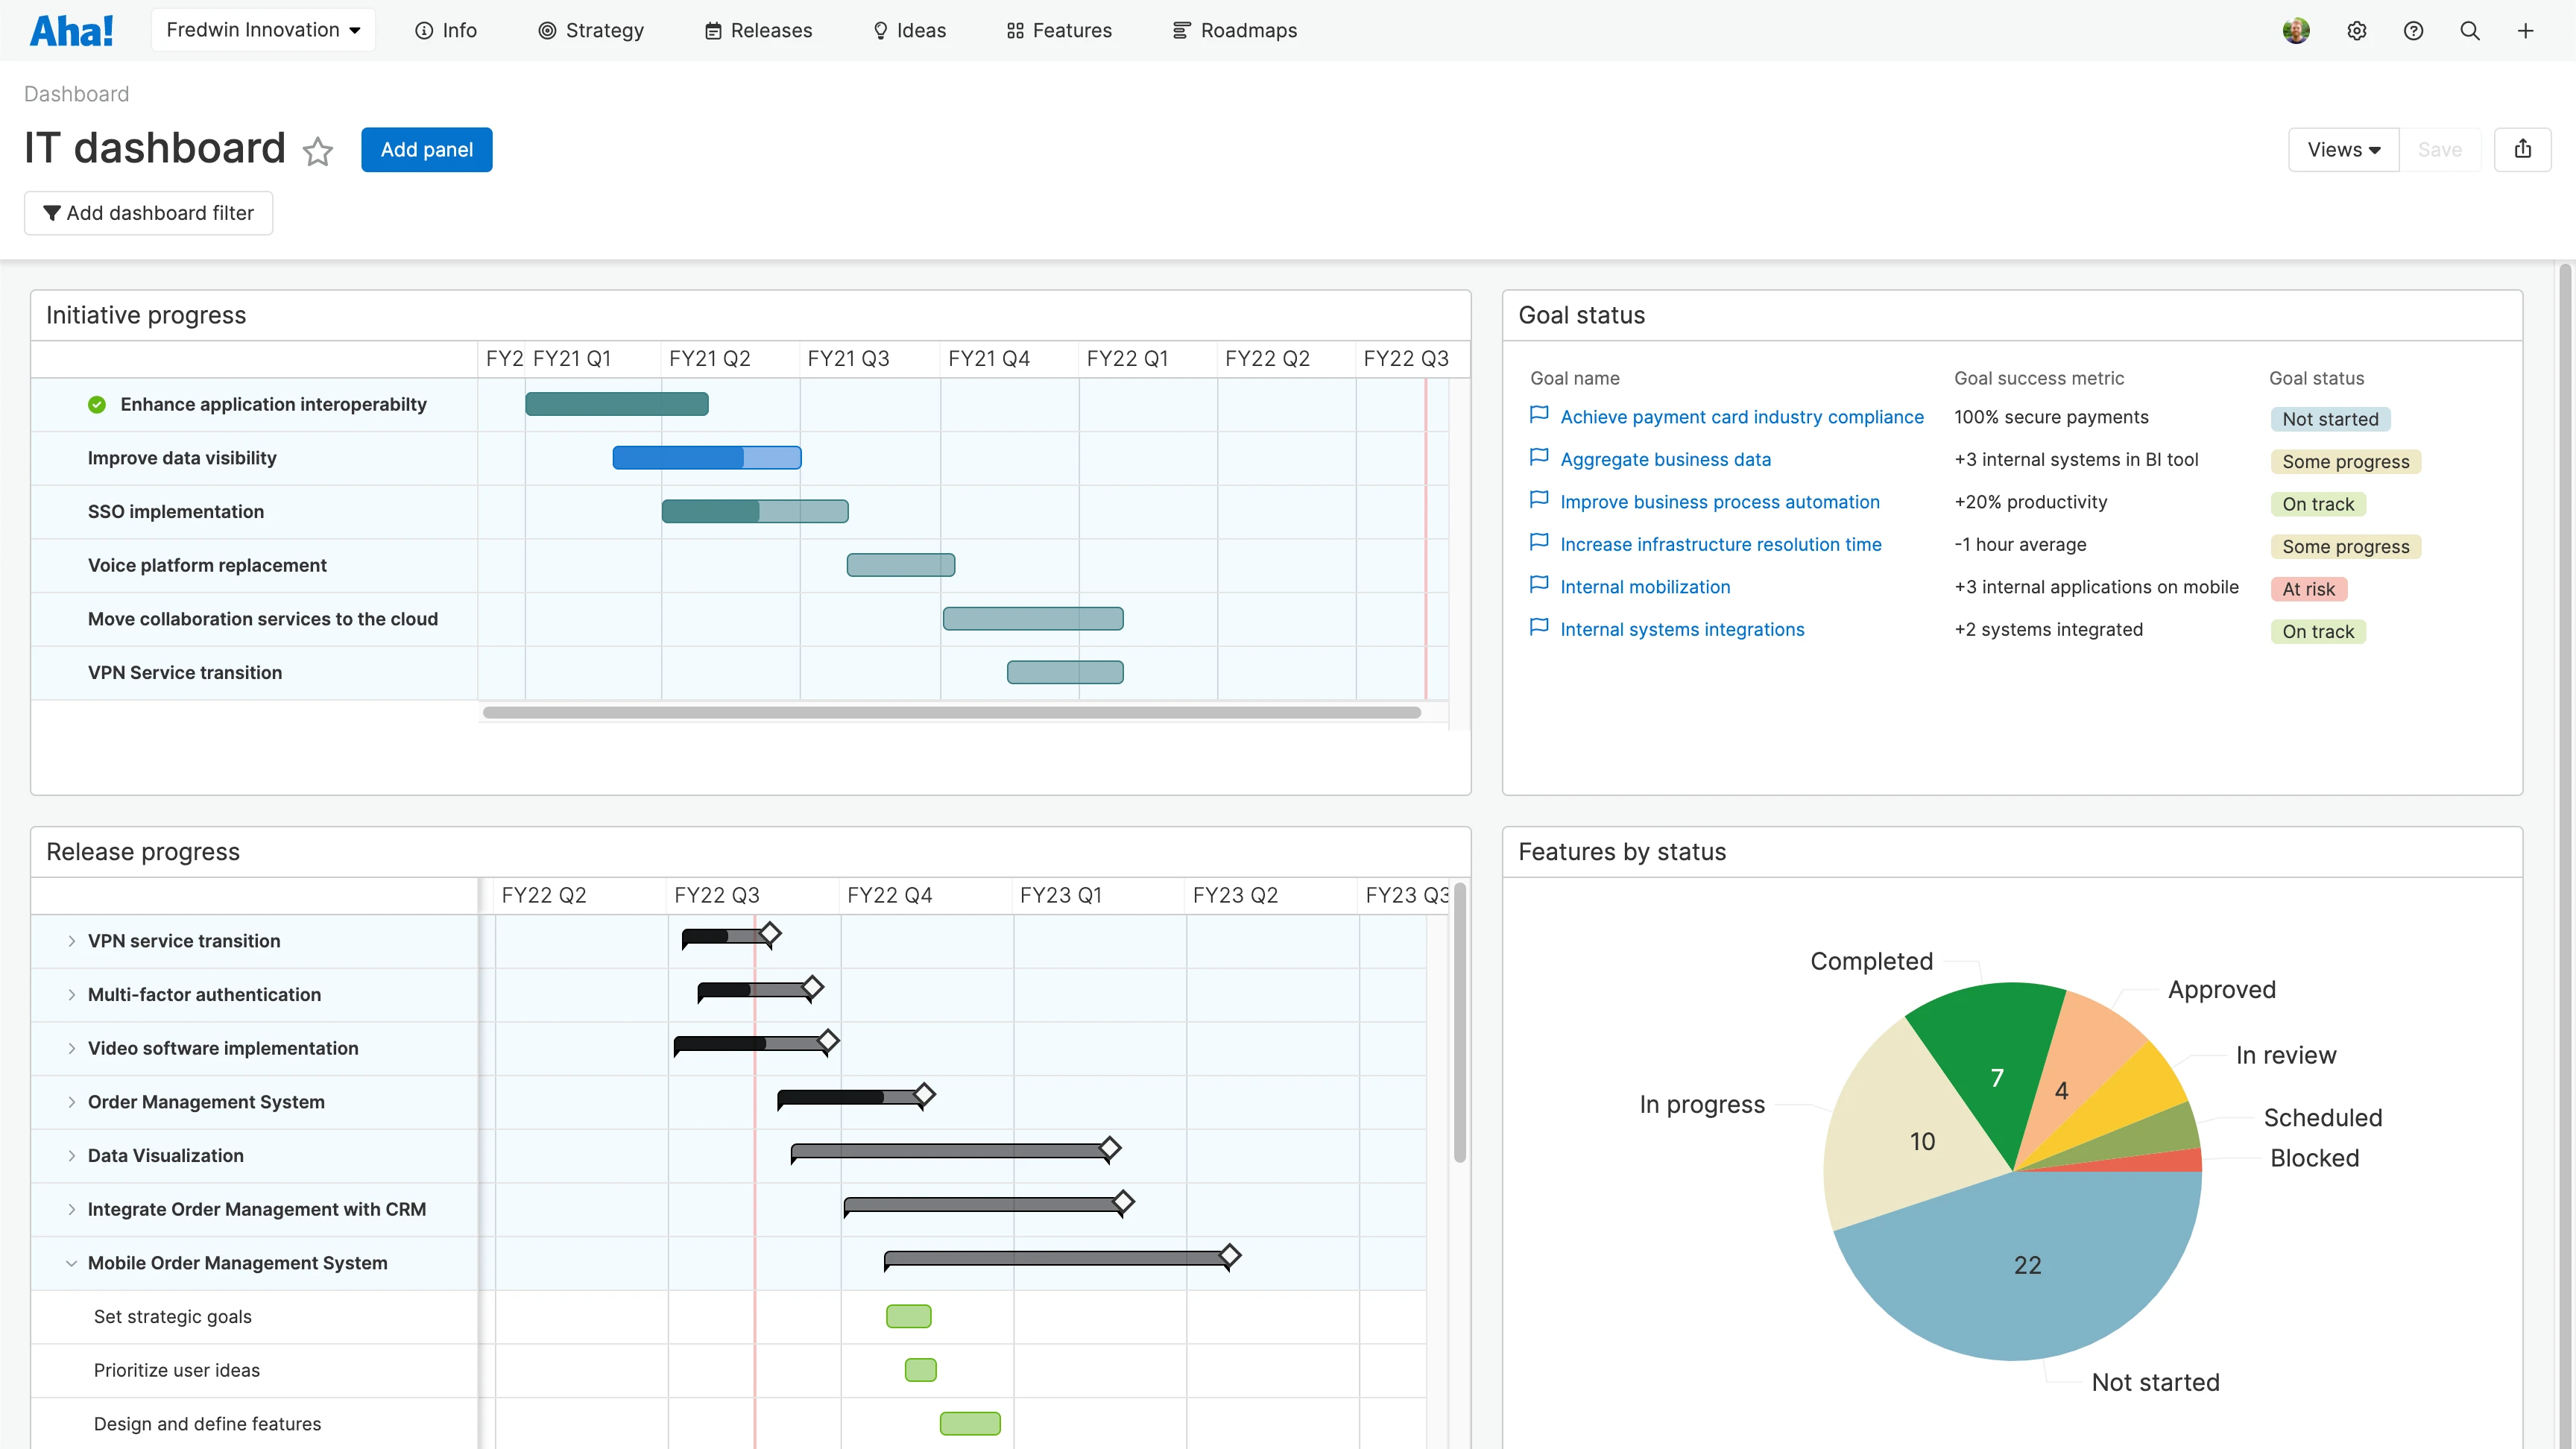This screenshot has height=1449, width=2576.
Task: Click the flag icon beside Internal mobilization
Action: coord(1539,585)
